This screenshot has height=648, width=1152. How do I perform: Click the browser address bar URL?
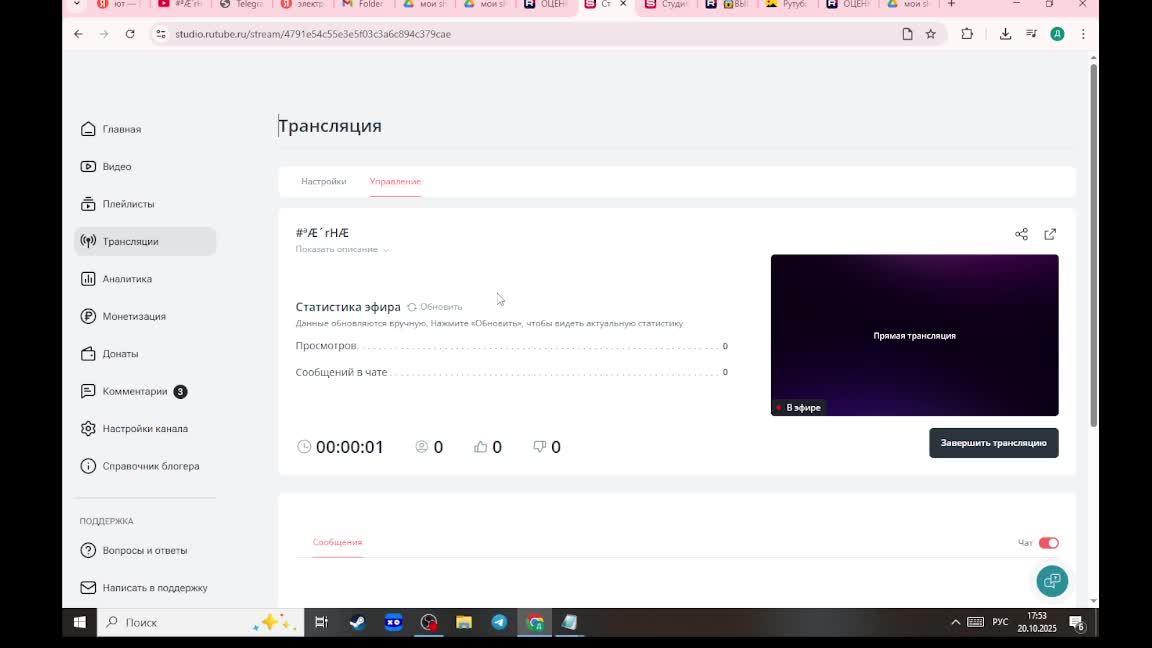click(x=313, y=34)
